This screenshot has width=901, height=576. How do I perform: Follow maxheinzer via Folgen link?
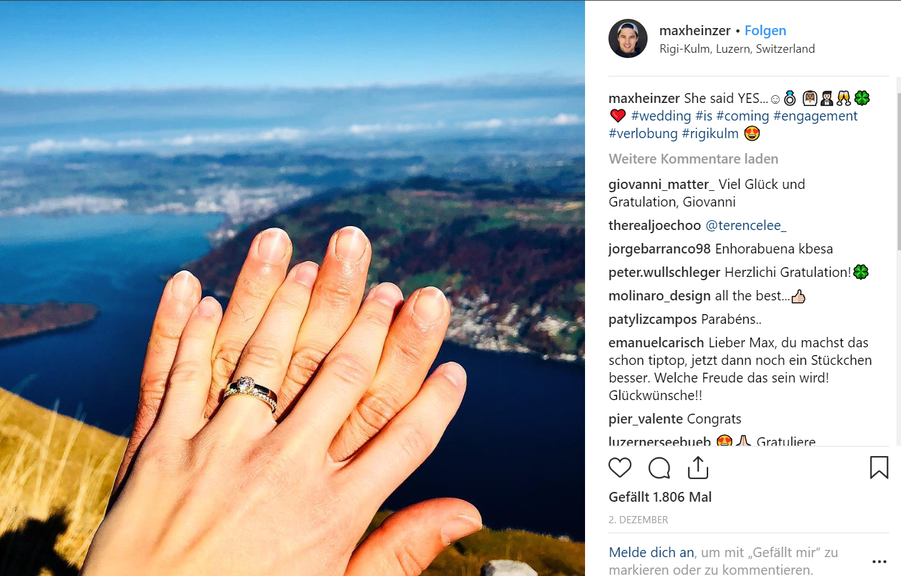click(x=765, y=30)
